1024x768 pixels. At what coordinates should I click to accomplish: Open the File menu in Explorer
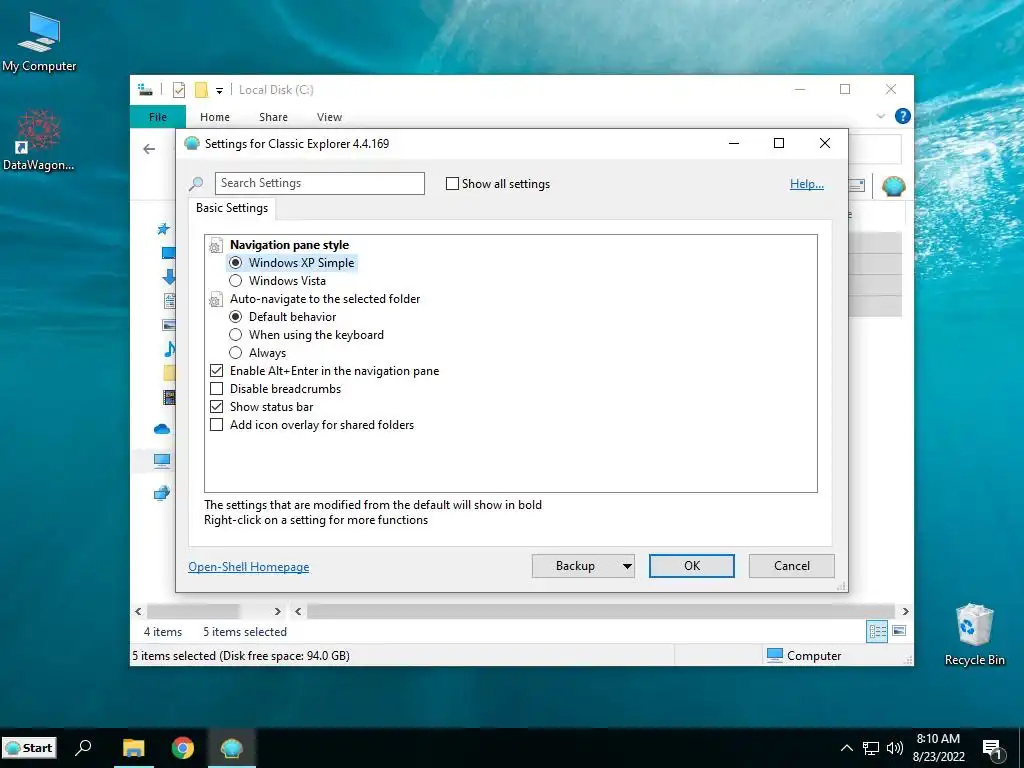pos(157,117)
